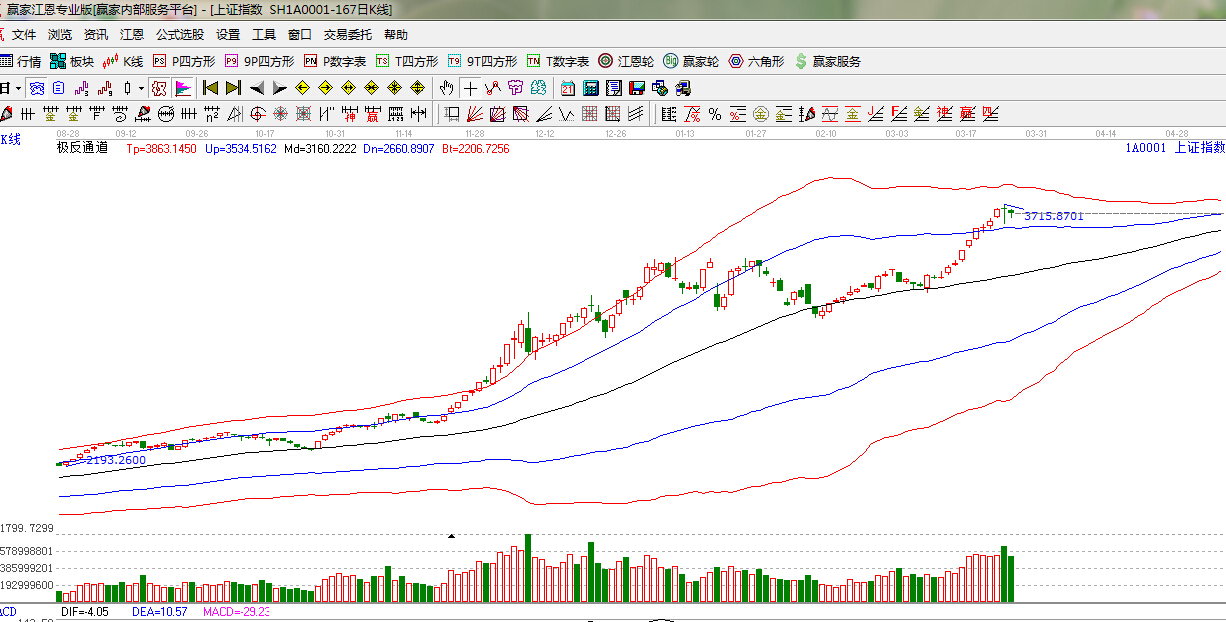The image size is (1226, 622).
Task: Click the 行情 quotes button
Action: pos(21,61)
